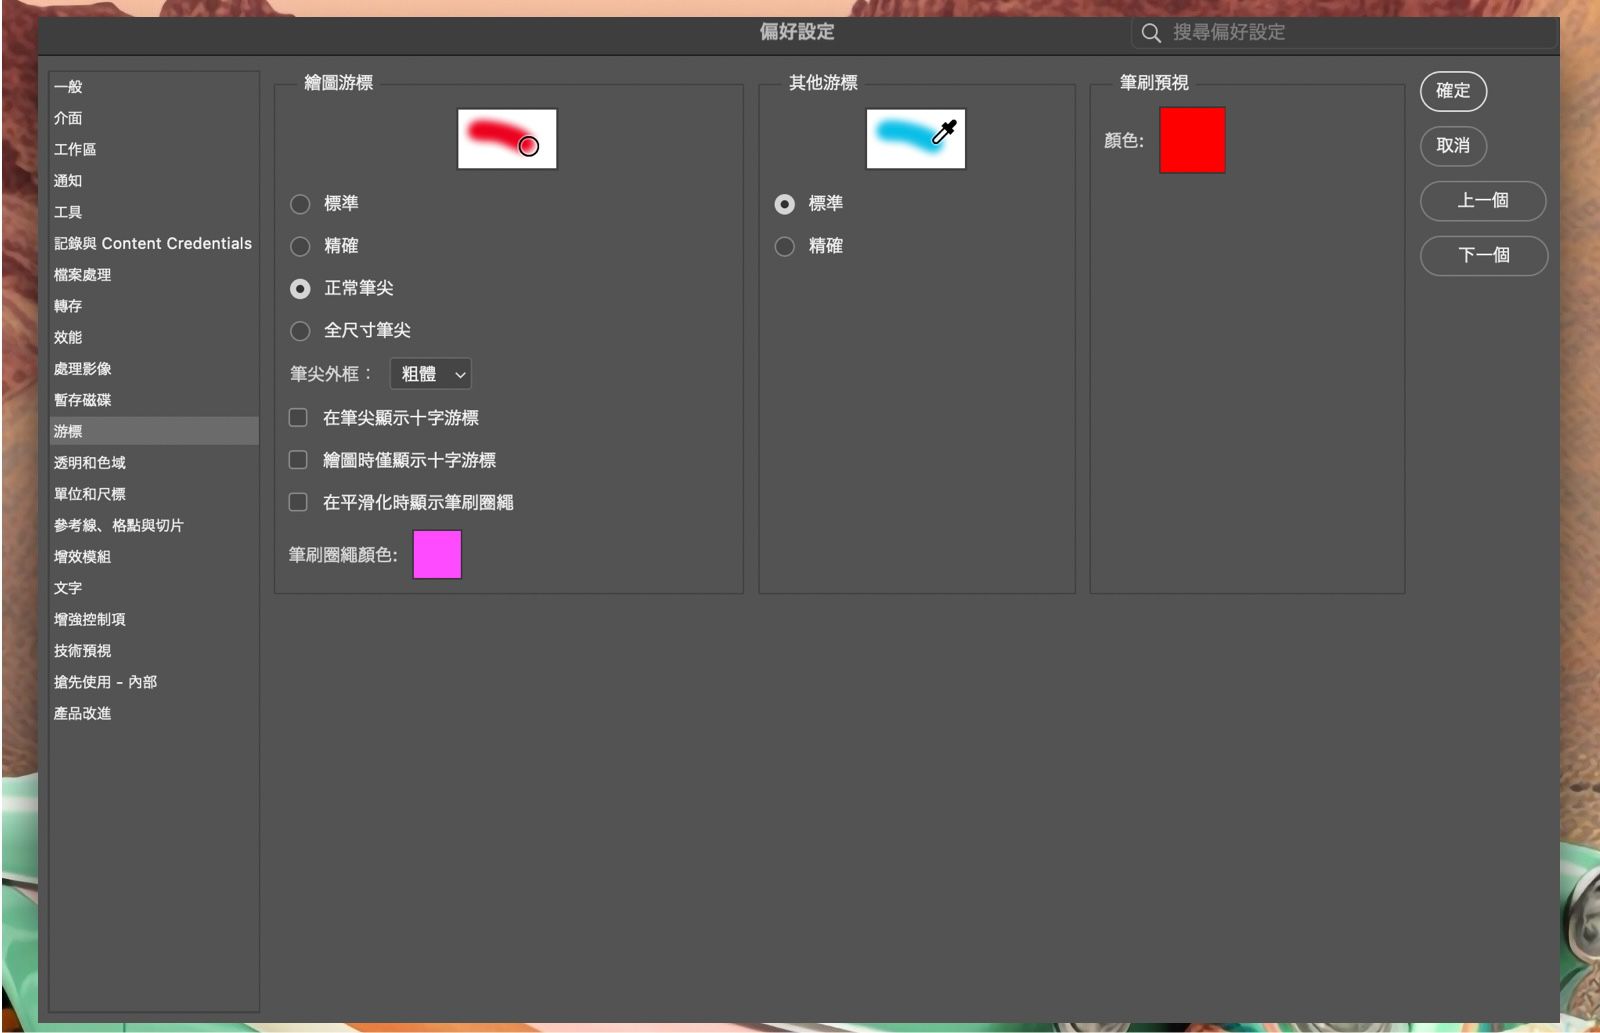This screenshot has width=1600, height=1033.
Task: Enable 在平滑化時顯示筆刷圈繩 checkbox
Action: coord(298,502)
